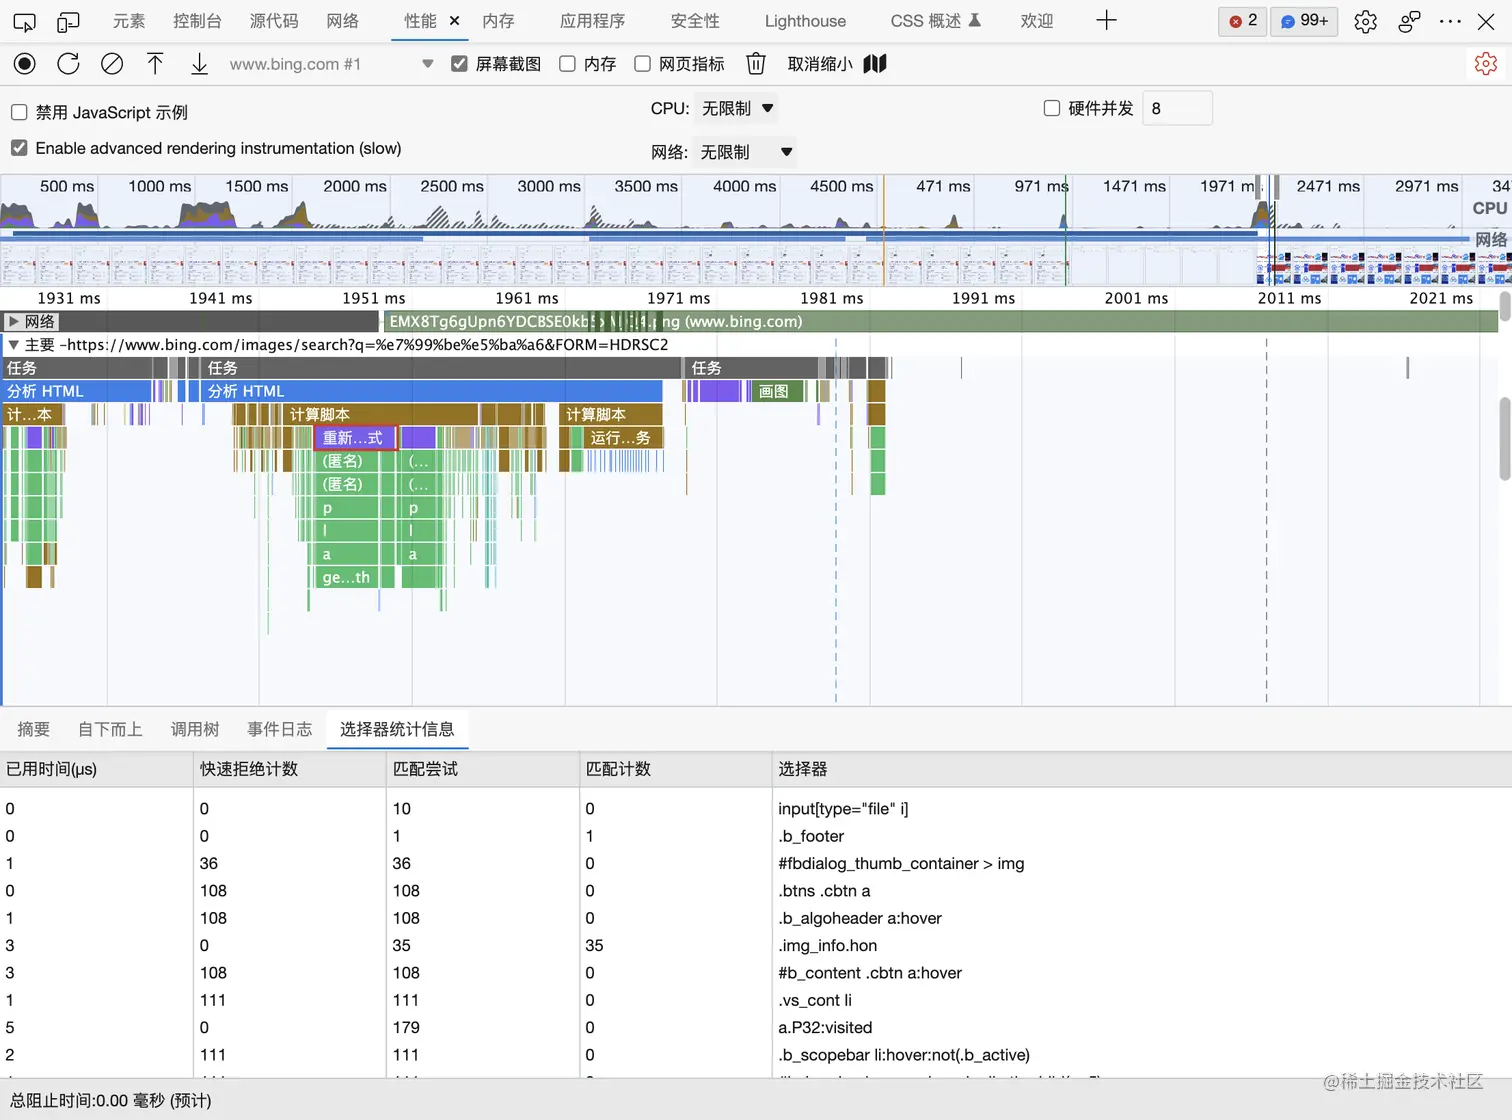Check 禁用 JavaScript 示例 checkbox
This screenshot has width=1512, height=1120.
19,112
